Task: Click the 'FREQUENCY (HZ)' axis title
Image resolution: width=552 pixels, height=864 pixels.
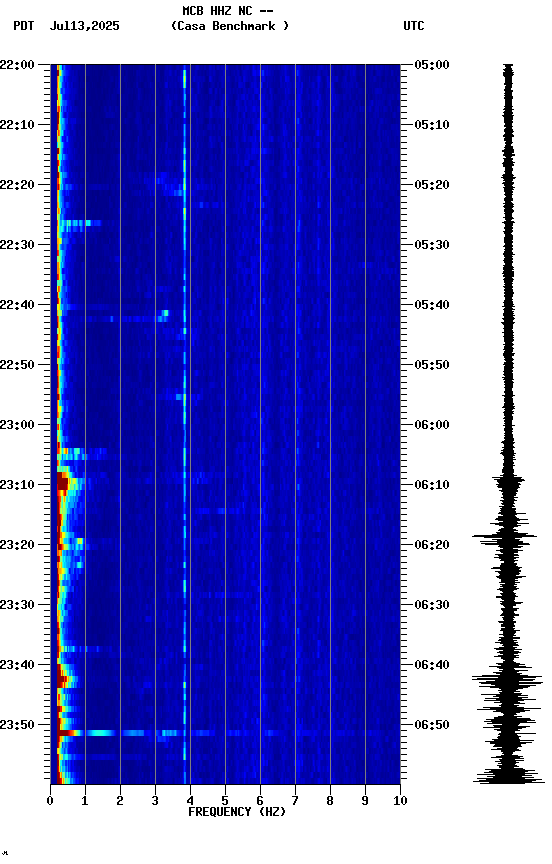Action: coord(237,812)
